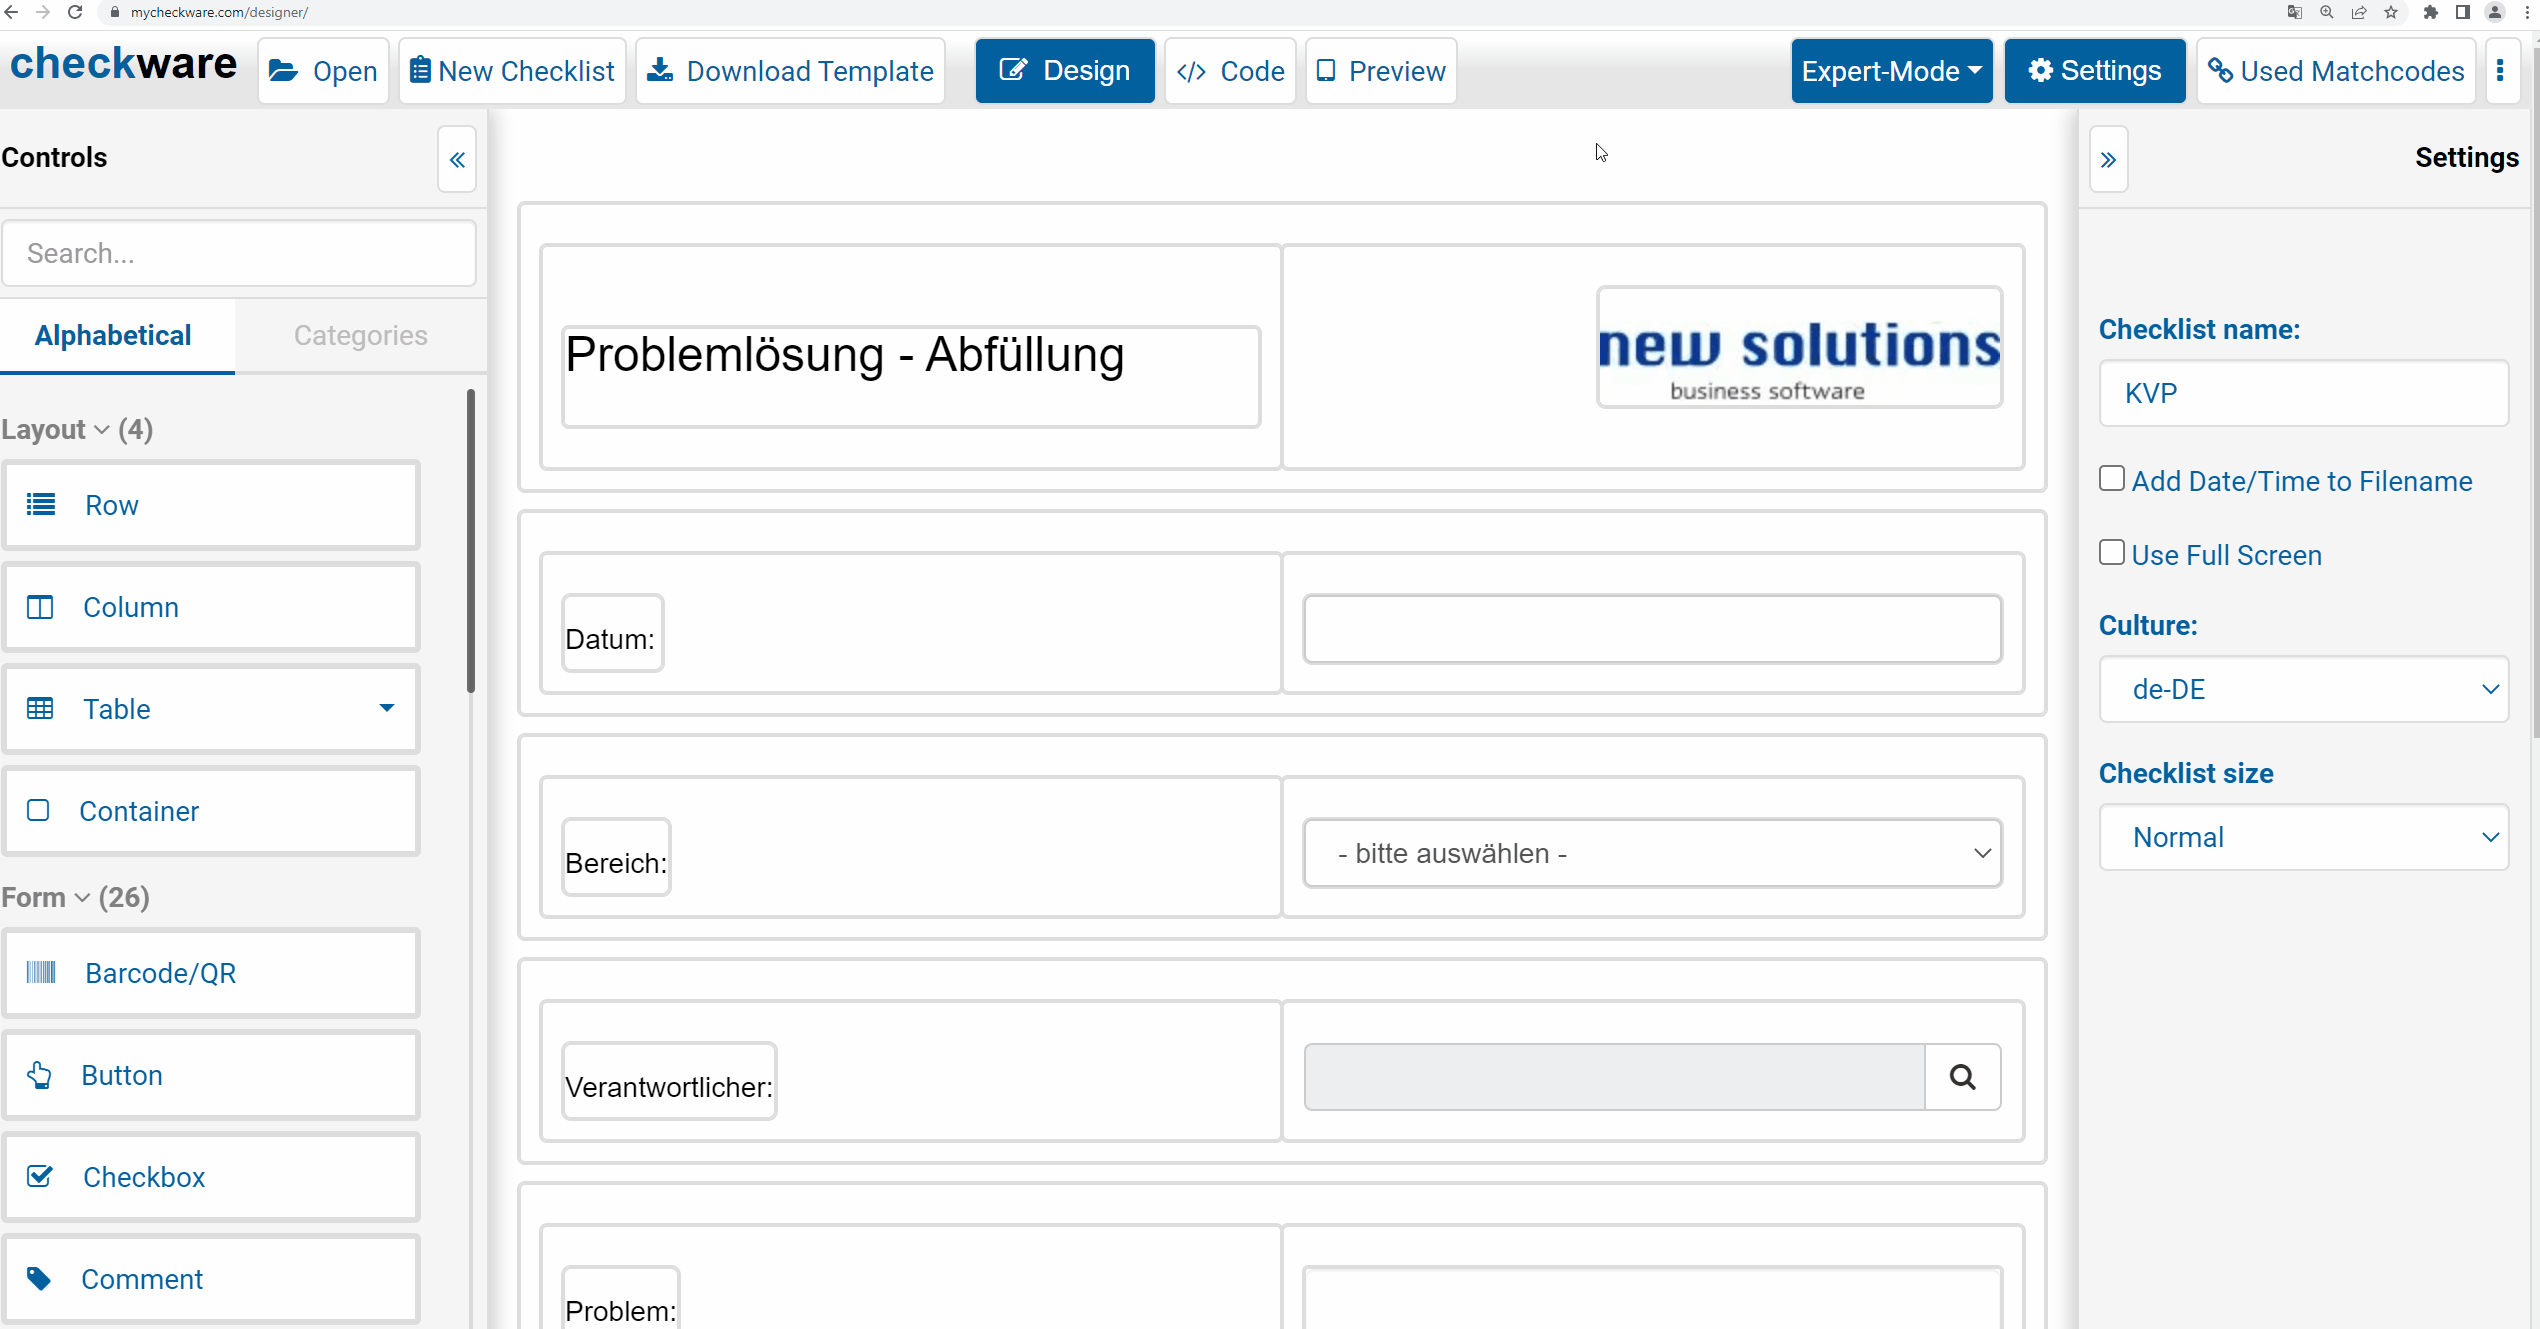This screenshot has height=1329, width=2540.
Task: Click the New Checklist button
Action: [512, 71]
